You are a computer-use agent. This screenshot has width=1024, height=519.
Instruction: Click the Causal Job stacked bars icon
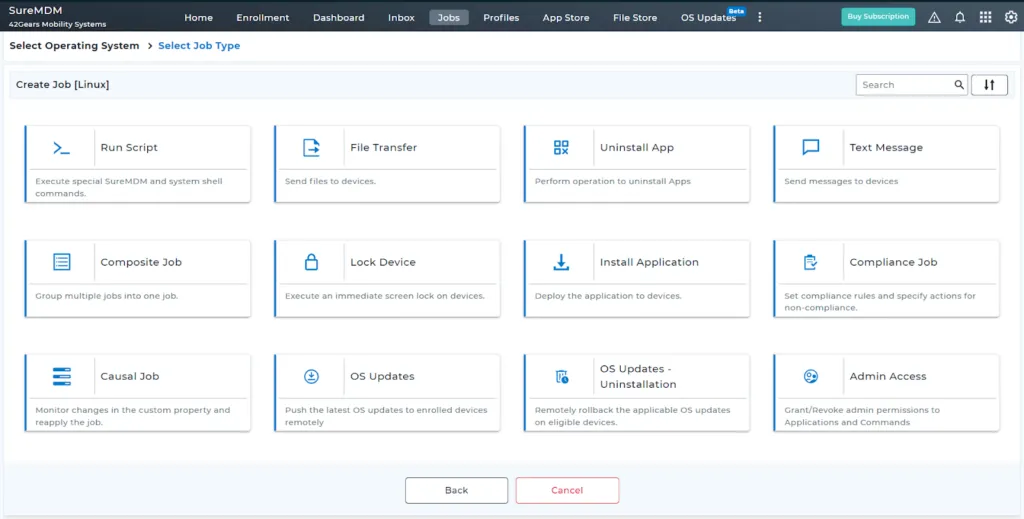(61, 376)
